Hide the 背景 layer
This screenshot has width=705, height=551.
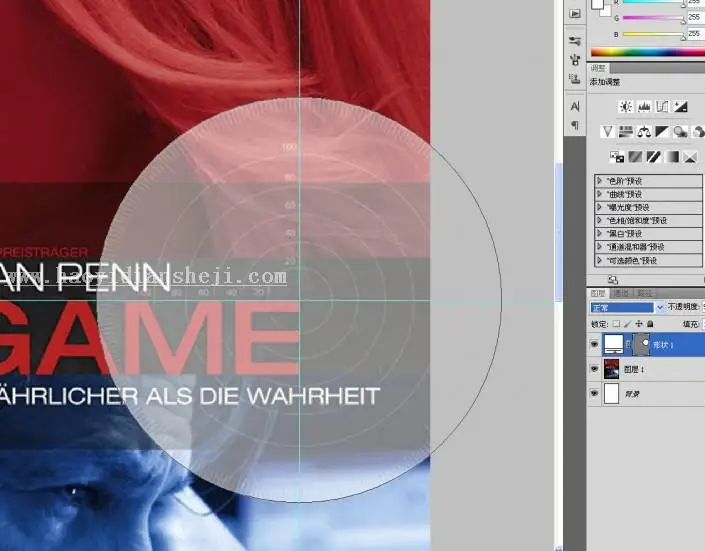tap(594, 393)
